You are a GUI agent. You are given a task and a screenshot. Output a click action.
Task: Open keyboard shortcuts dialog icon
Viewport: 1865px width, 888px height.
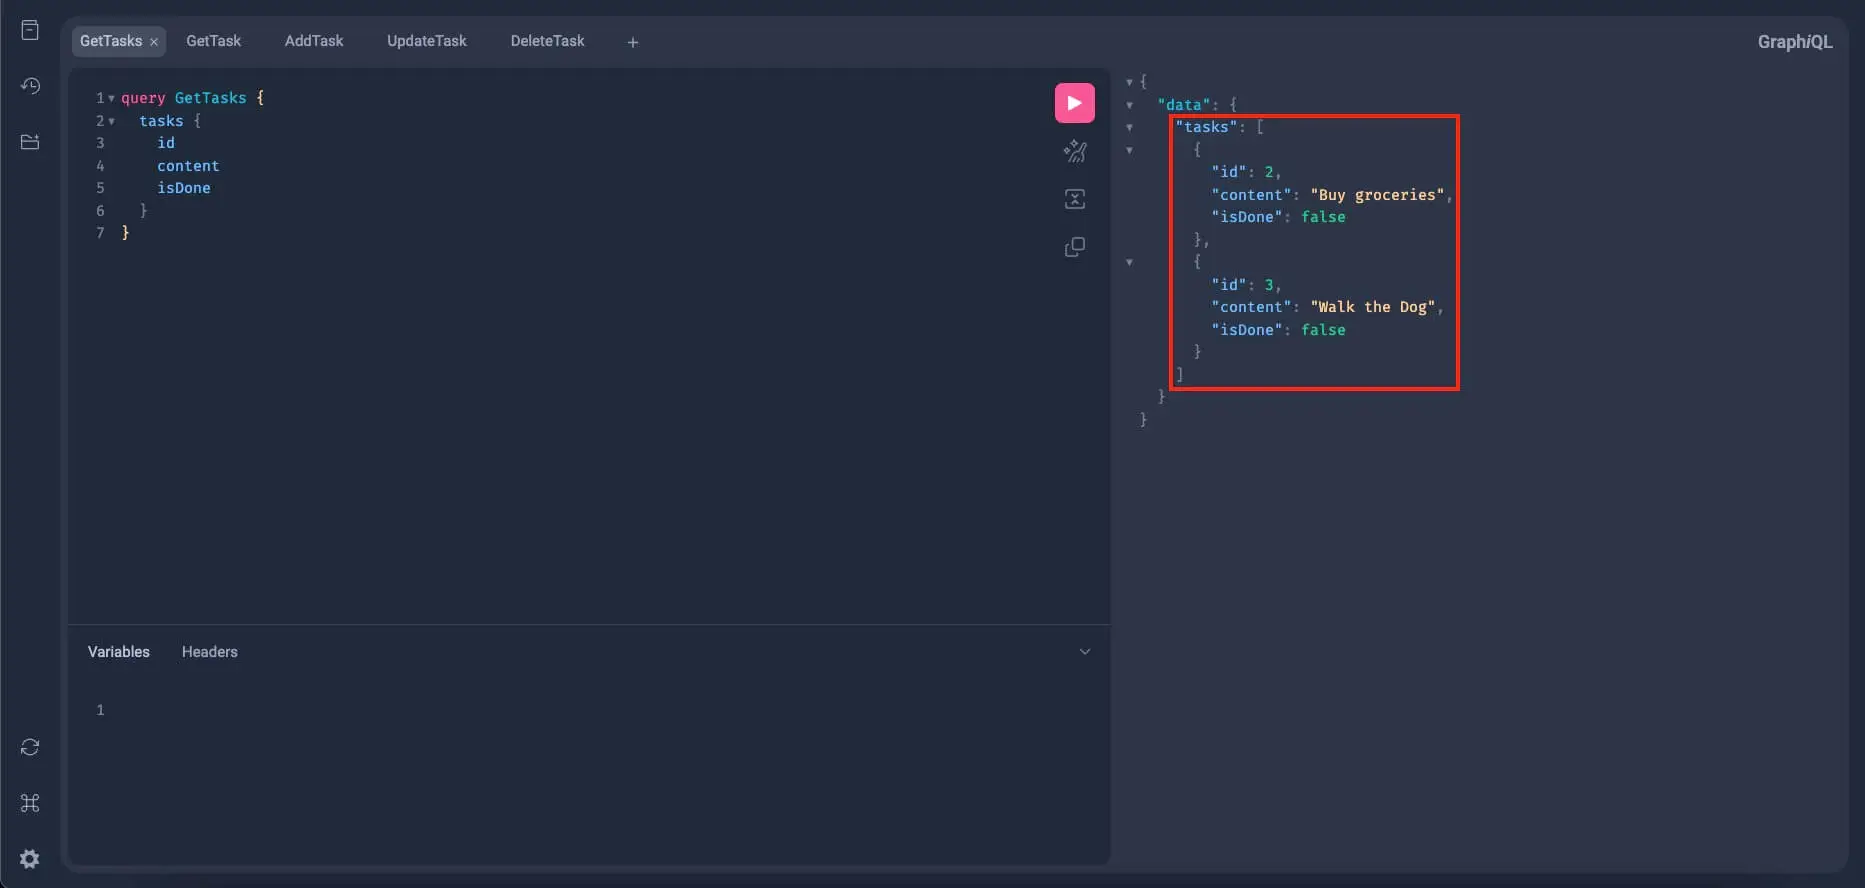30,803
